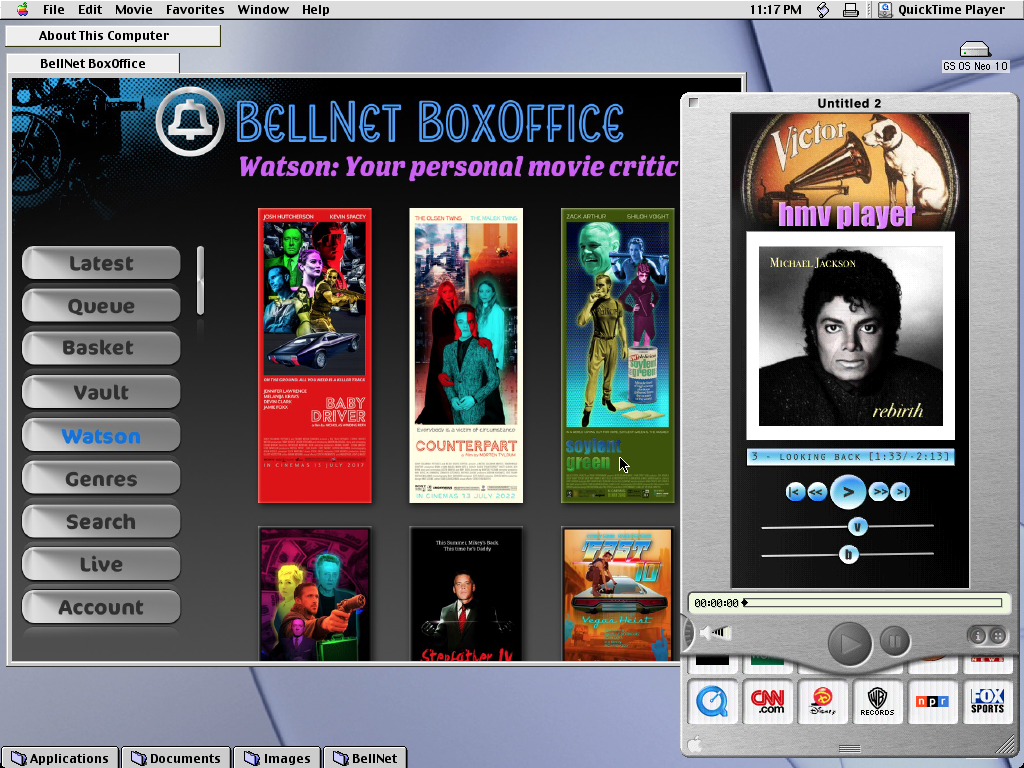Skip to next track in hmv player
Image resolution: width=1024 pixels, height=768 pixels.
[901, 492]
